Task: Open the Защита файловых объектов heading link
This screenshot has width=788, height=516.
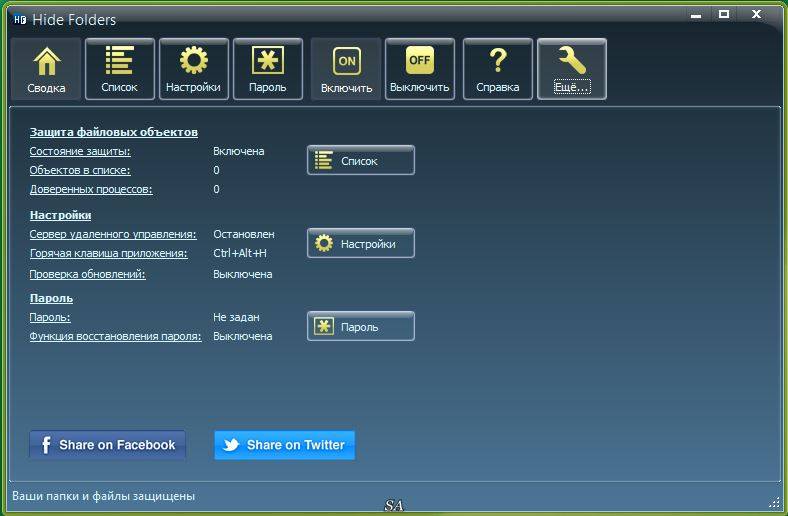Action: coord(114,132)
